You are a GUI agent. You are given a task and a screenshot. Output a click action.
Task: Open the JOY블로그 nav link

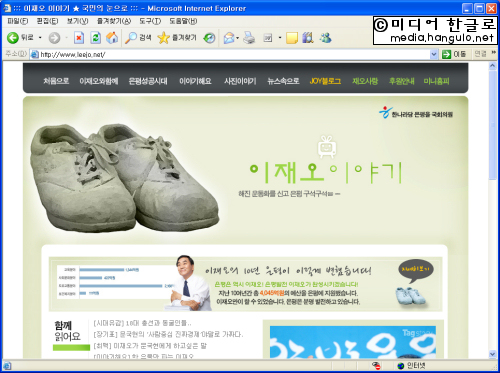pyautogui.click(x=325, y=81)
